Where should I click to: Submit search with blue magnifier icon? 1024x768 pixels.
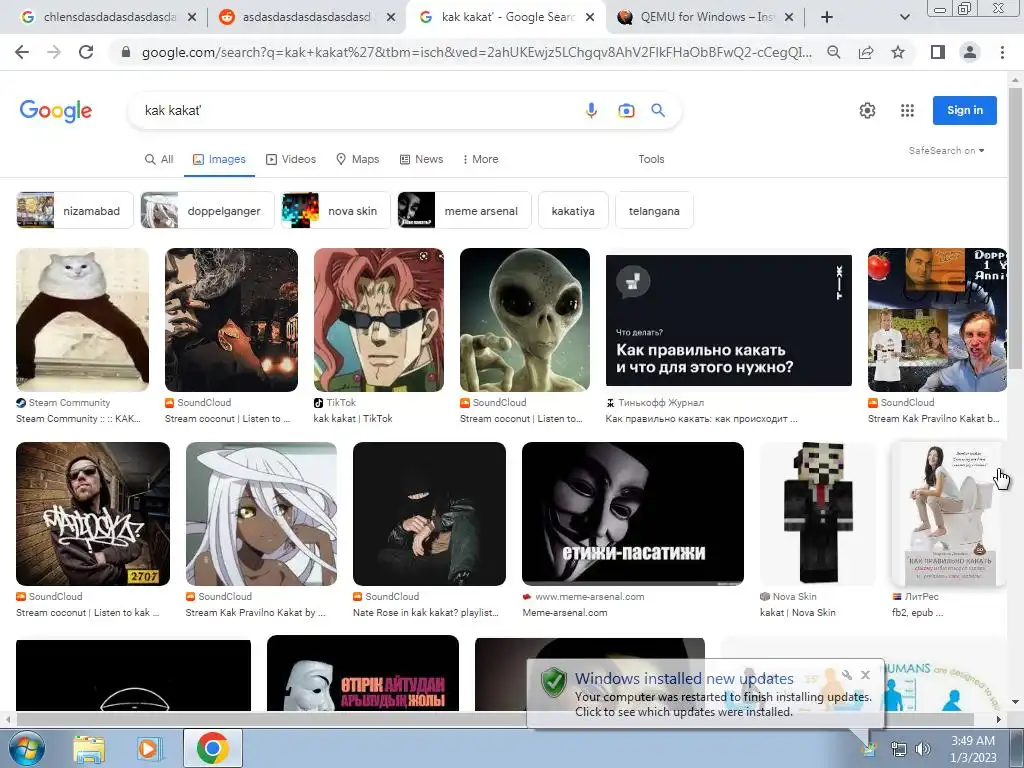[658, 110]
